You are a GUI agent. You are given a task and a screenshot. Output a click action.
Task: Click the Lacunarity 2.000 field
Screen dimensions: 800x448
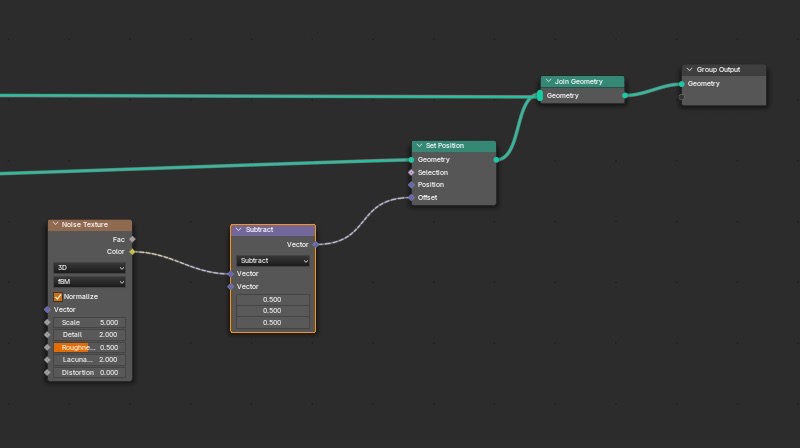point(89,360)
